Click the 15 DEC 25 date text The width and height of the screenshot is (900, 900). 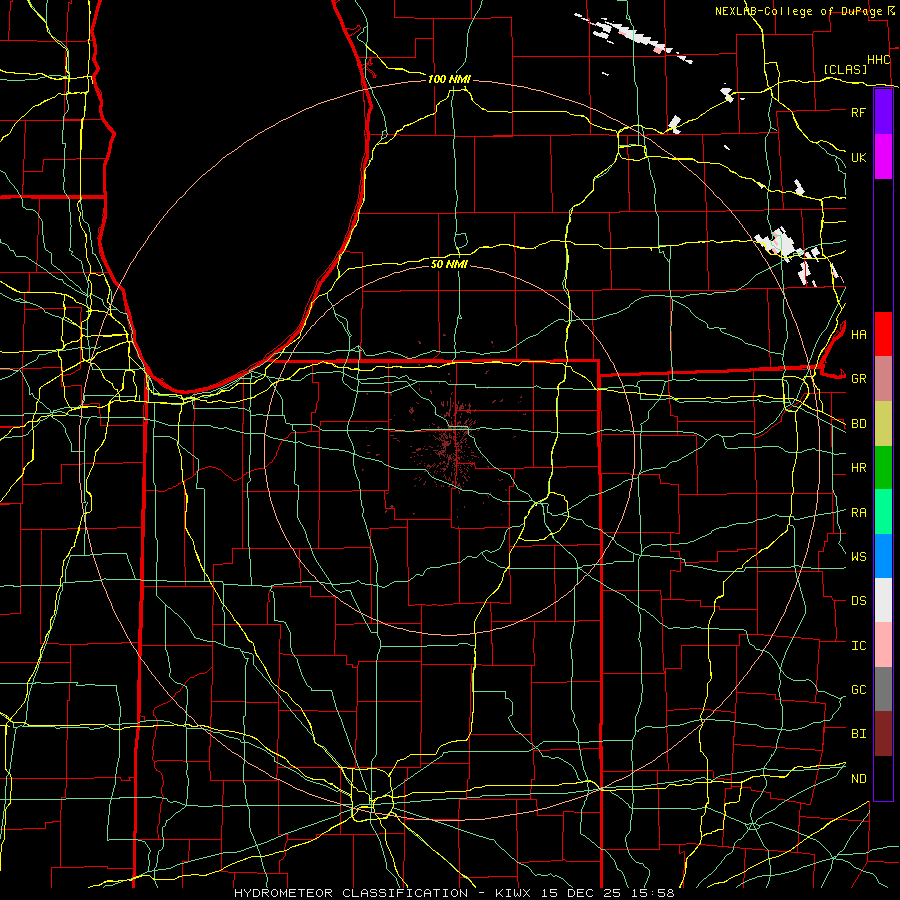(580, 893)
